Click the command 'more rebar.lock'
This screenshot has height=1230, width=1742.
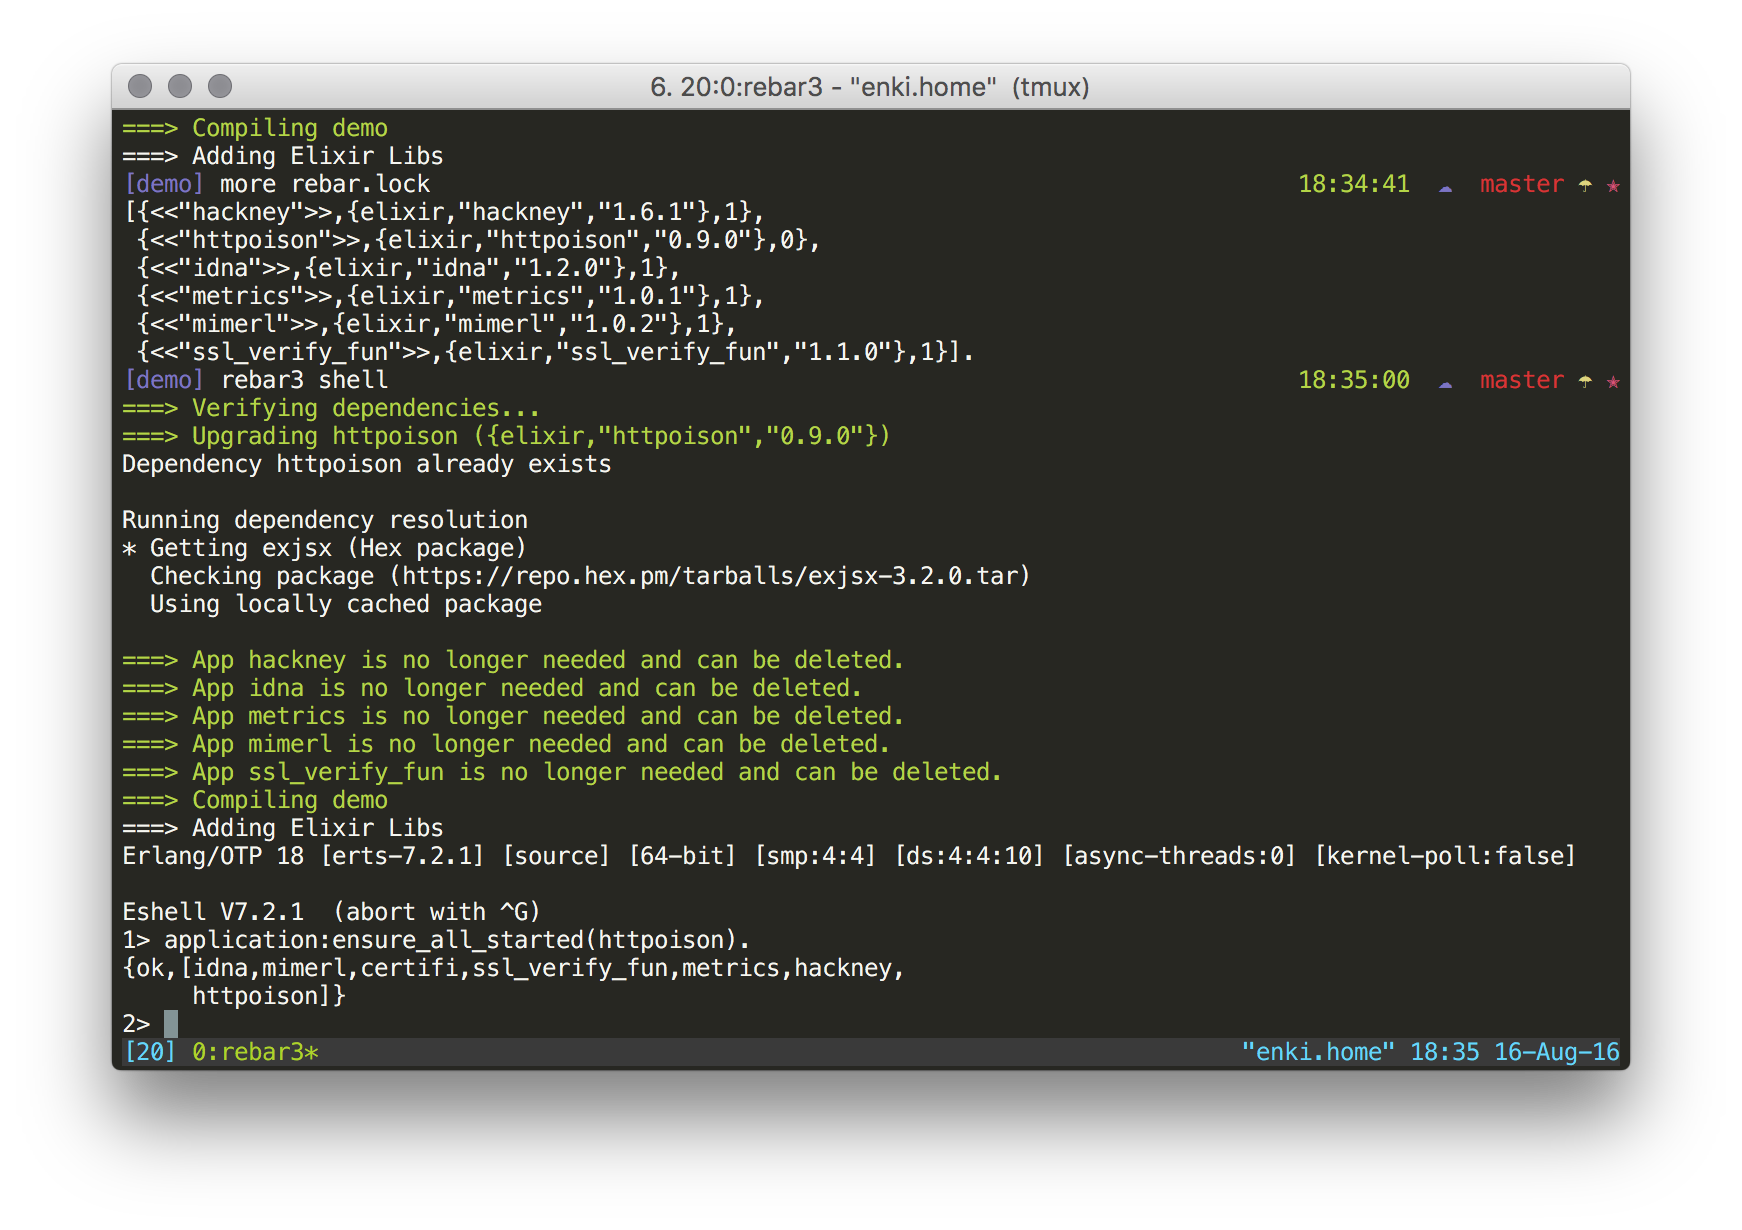(x=325, y=184)
